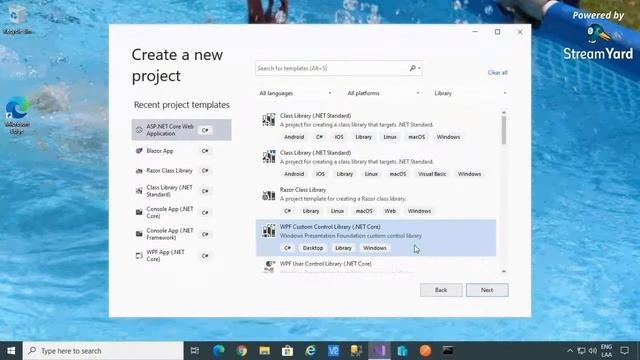The width and height of the screenshot is (640, 360).
Task: Show hidden system tray icons chevron
Action: click(570, 351)
